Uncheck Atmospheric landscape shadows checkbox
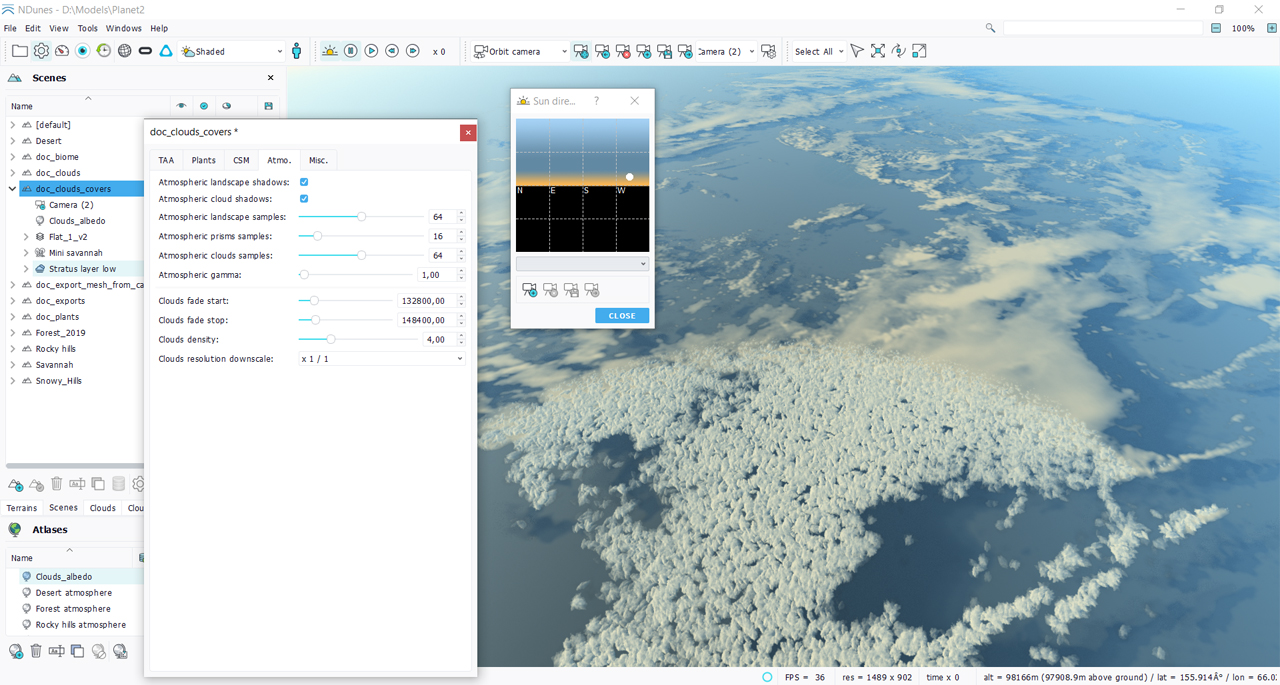 304,182
